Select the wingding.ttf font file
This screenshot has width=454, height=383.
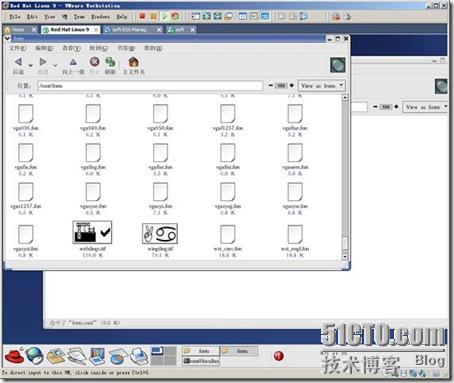pos(160,233)
